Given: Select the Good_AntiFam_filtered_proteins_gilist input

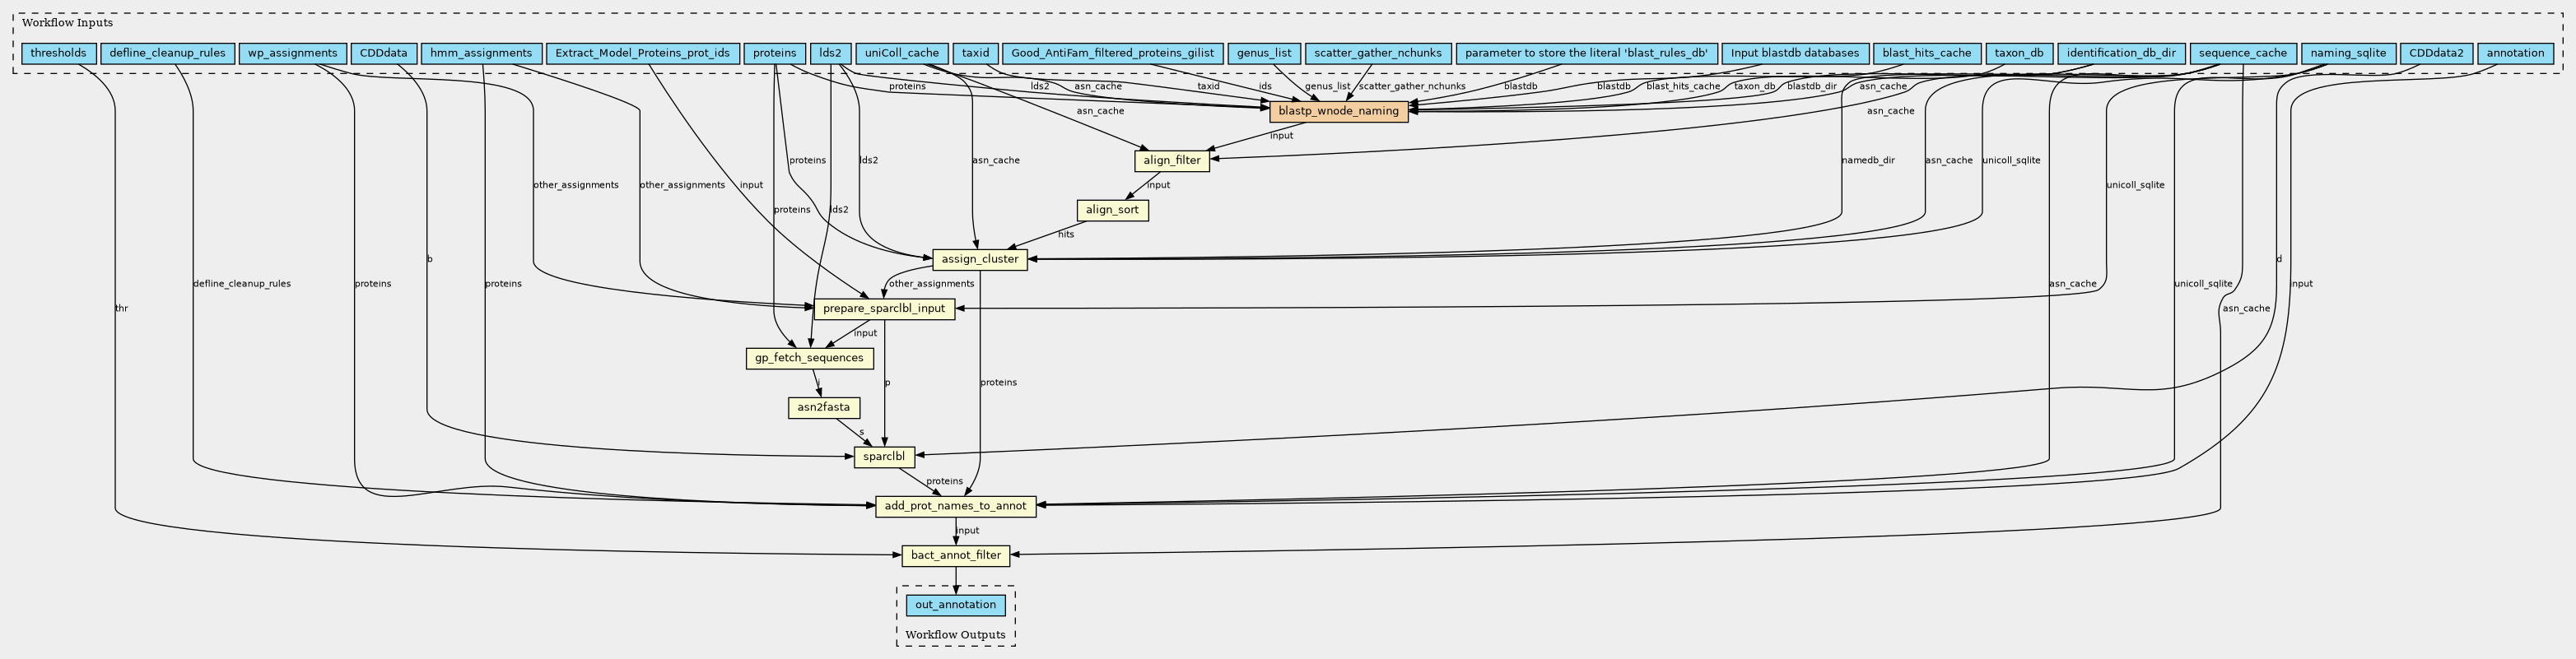Looking at the screenshot, I should [1112, 53].
